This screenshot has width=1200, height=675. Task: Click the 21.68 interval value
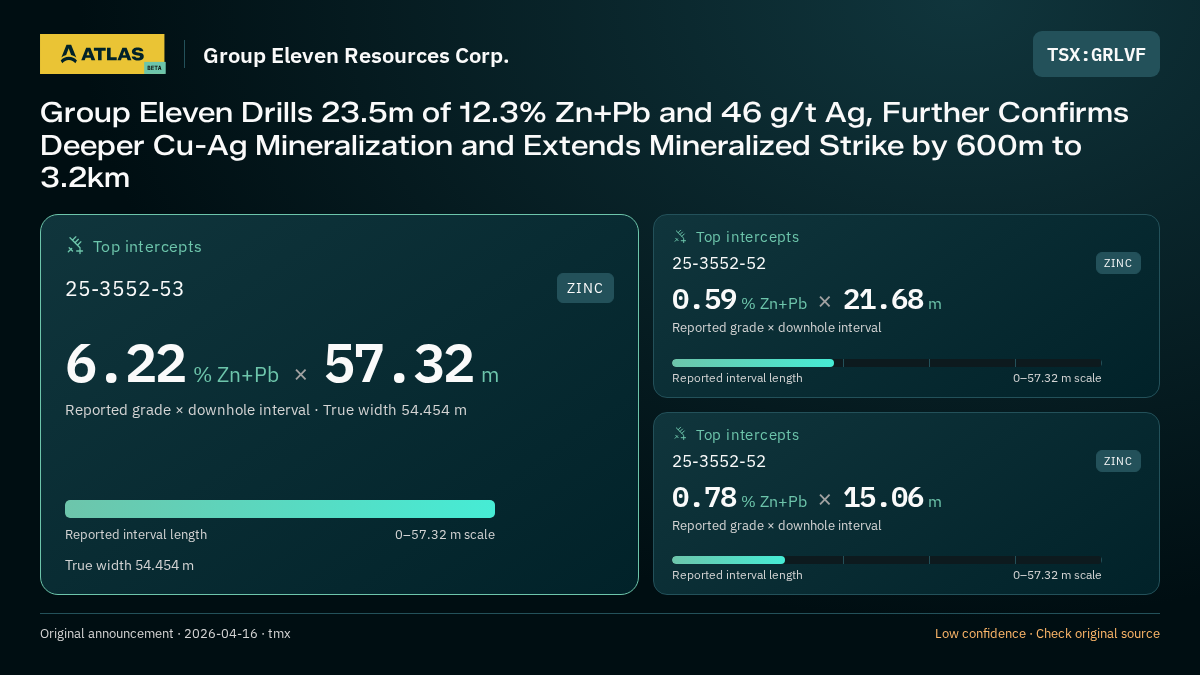883,300
